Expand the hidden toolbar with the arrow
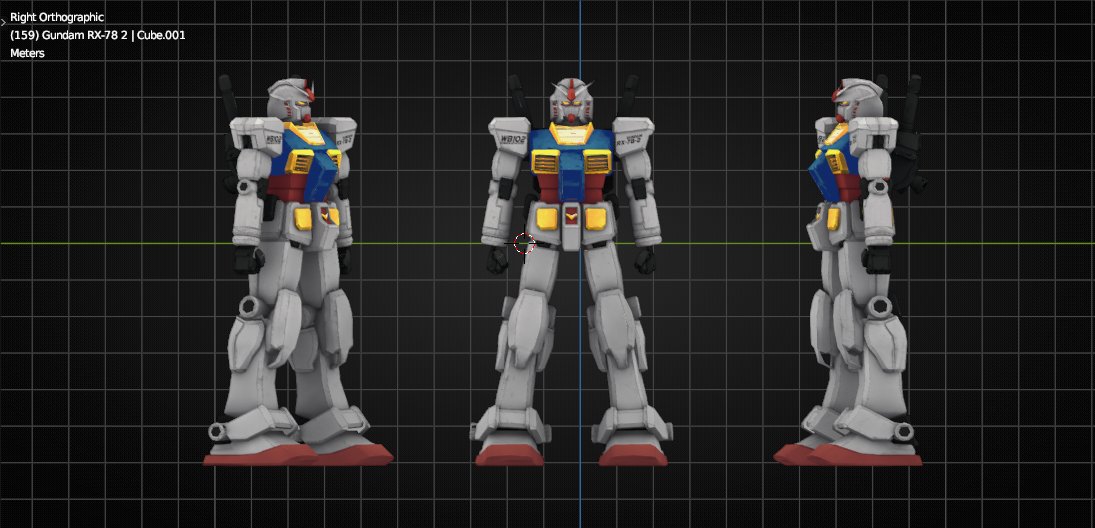1095x528 pixels. click(x=3, y=22)
